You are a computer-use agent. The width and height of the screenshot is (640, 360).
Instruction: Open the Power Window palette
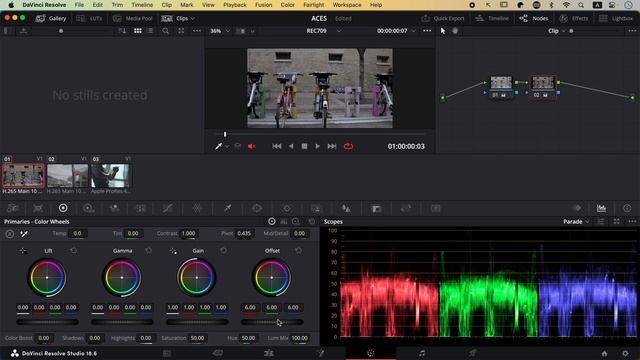[257, 208]
